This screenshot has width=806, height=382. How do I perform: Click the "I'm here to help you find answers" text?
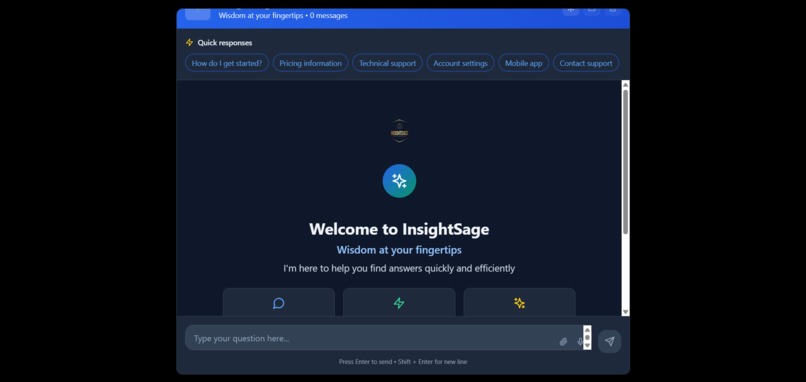coord(399,268)
